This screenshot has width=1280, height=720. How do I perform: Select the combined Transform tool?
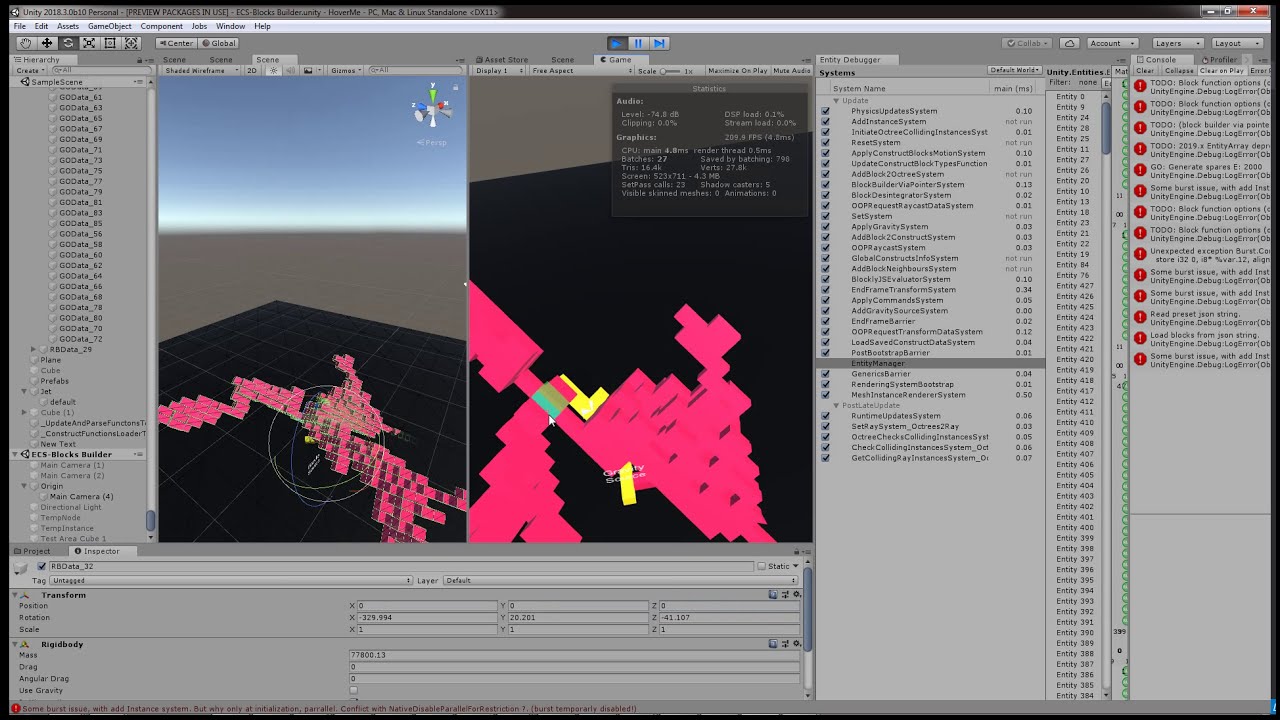coord(131,43)
